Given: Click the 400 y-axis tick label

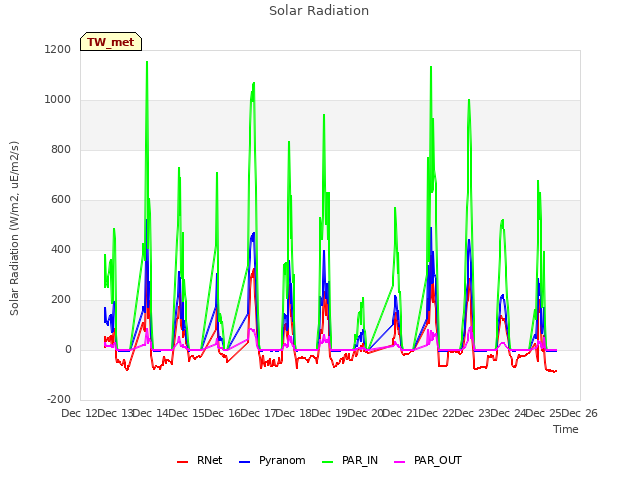Looking at the screenshot, I should (x=61, y=249).
